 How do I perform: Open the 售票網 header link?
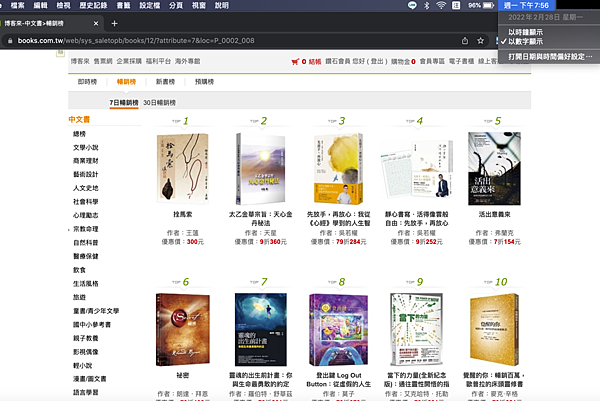[x=103, y=61]
